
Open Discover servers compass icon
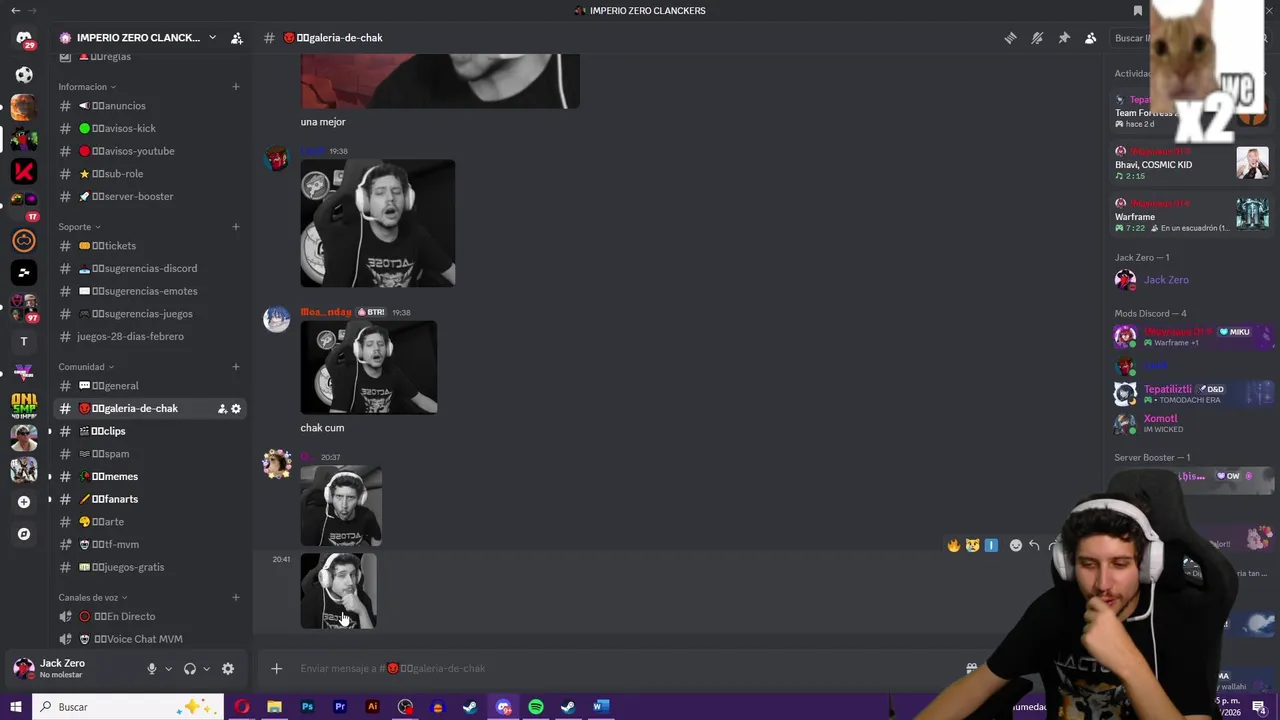point(24,534)
